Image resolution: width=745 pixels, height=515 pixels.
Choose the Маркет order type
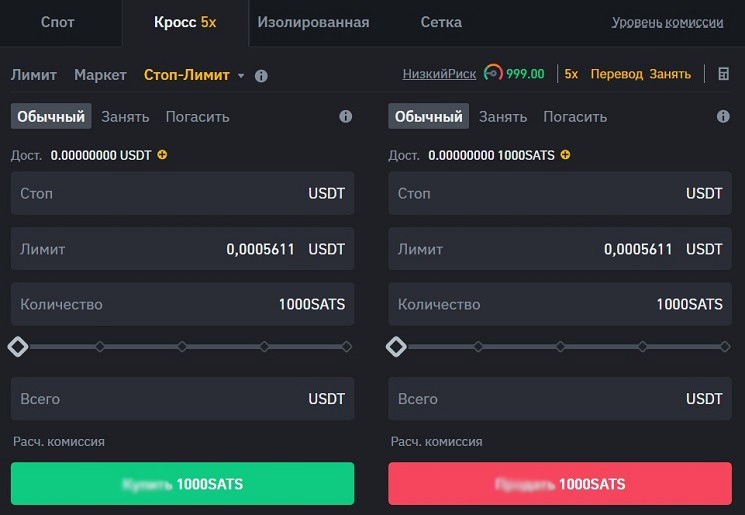coord(100,75)
